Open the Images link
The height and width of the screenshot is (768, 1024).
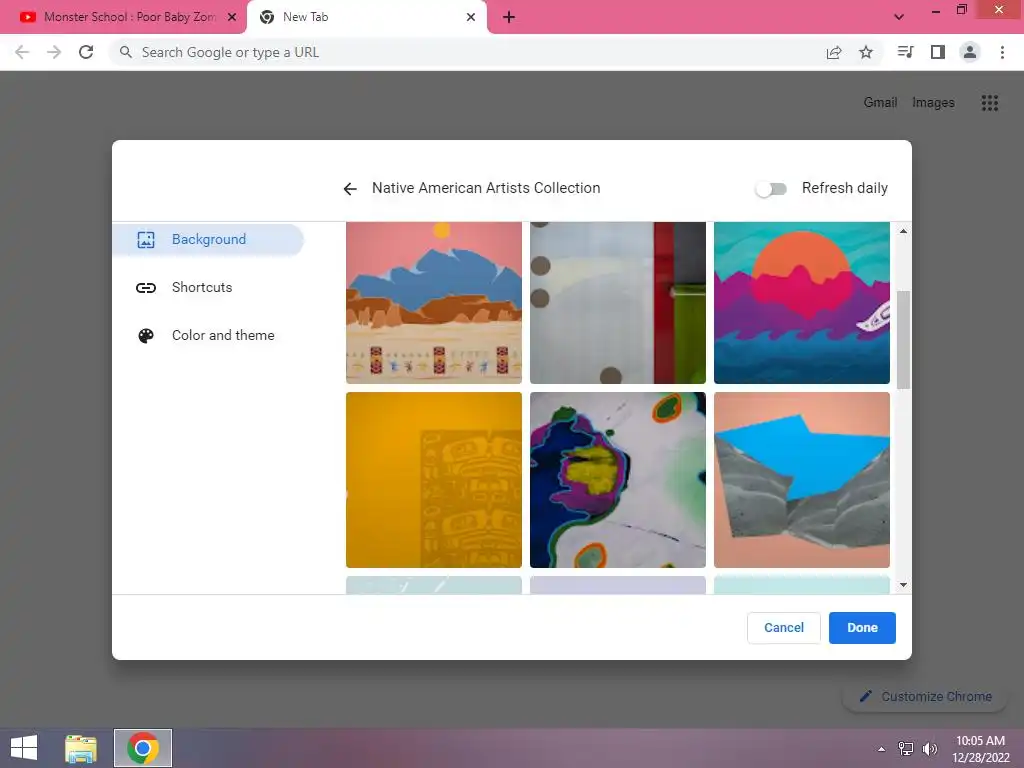coord(933,103)
